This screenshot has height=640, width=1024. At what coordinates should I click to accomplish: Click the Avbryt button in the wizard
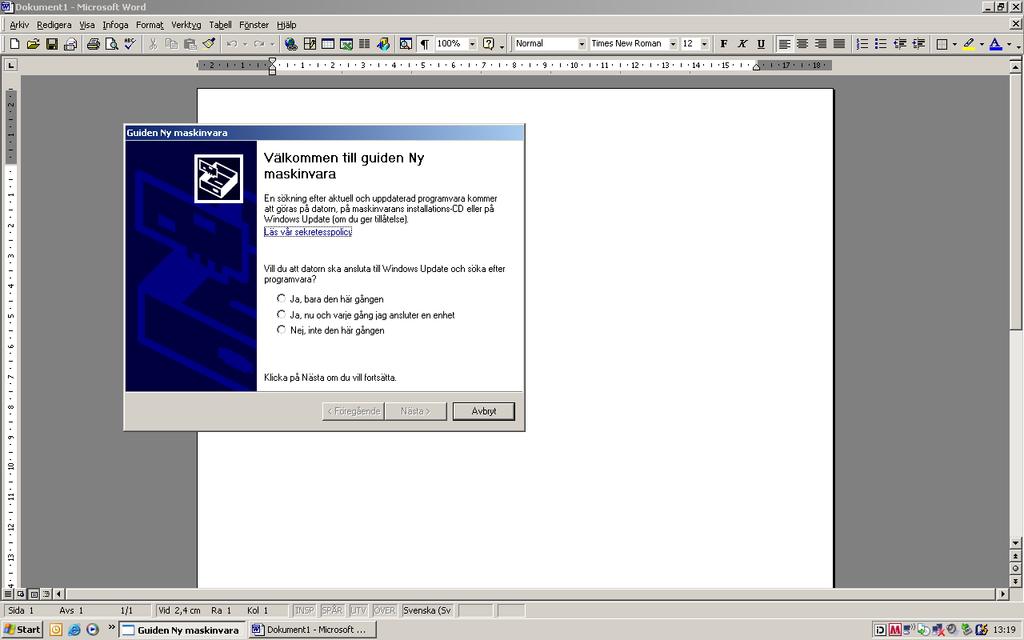coord(484,411)
